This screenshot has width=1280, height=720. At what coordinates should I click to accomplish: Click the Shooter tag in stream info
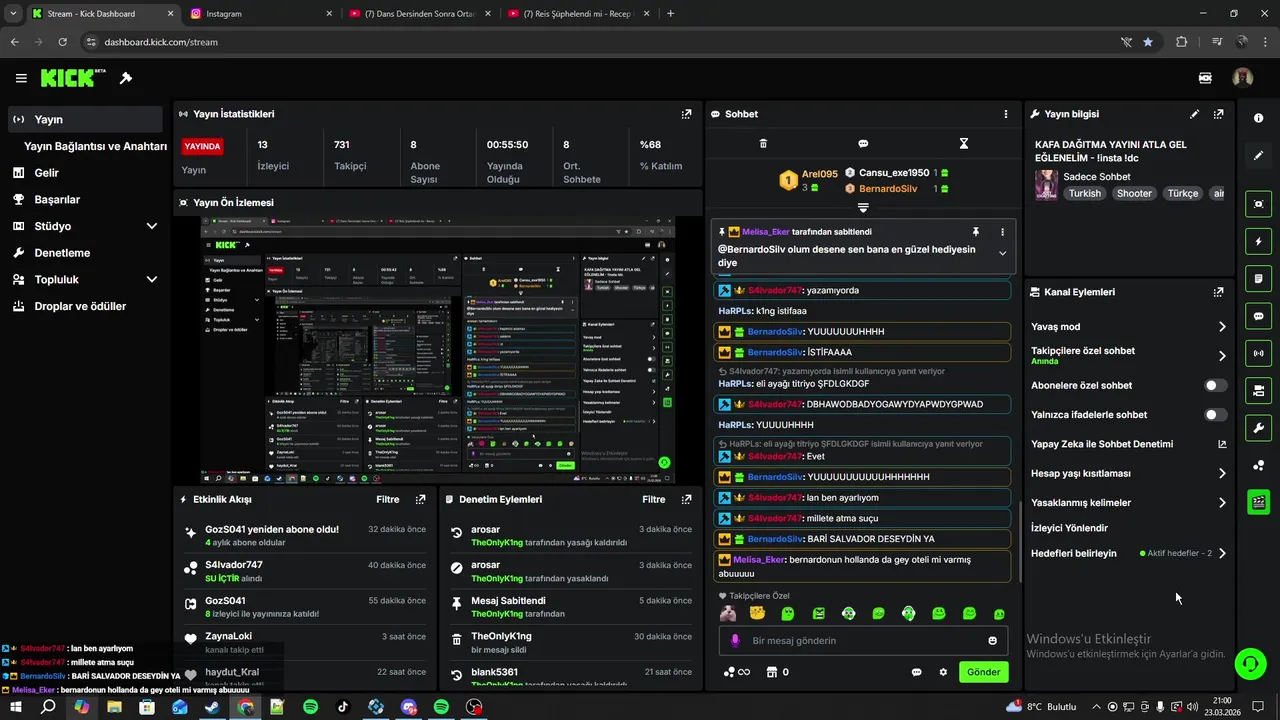pyautogui.click(x=1134, y=194)
